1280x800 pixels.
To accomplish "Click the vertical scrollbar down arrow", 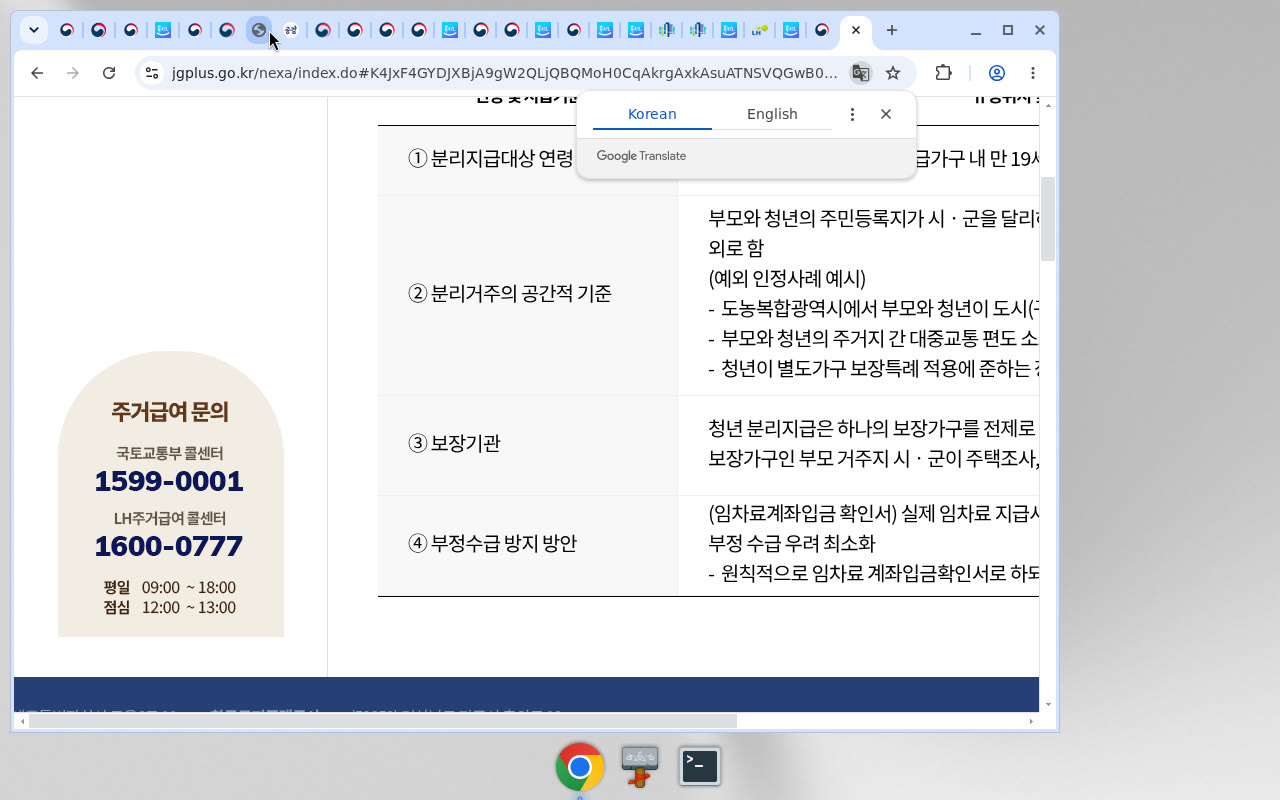I will (x=1048, y=704).
